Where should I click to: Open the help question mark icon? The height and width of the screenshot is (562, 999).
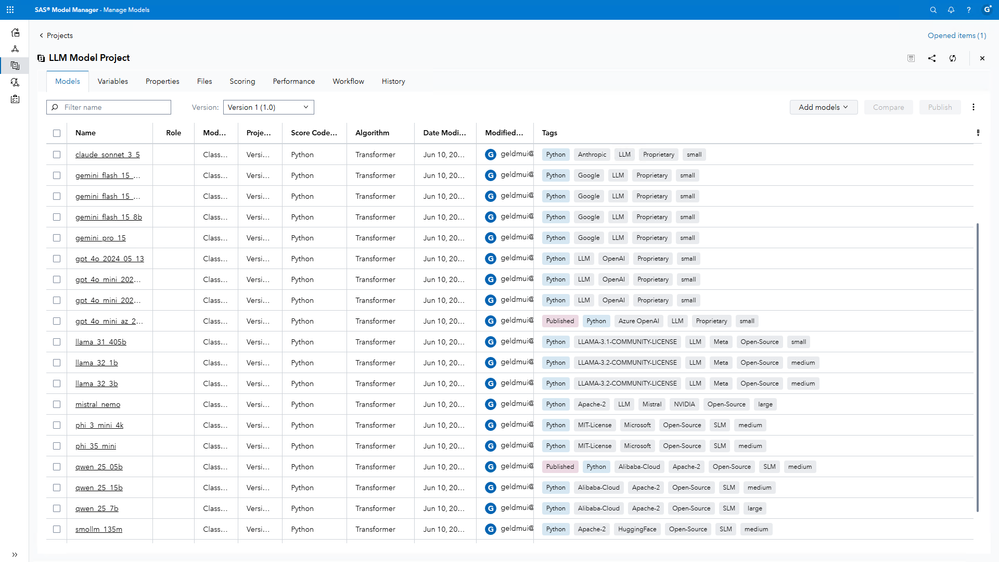[968, 10]
